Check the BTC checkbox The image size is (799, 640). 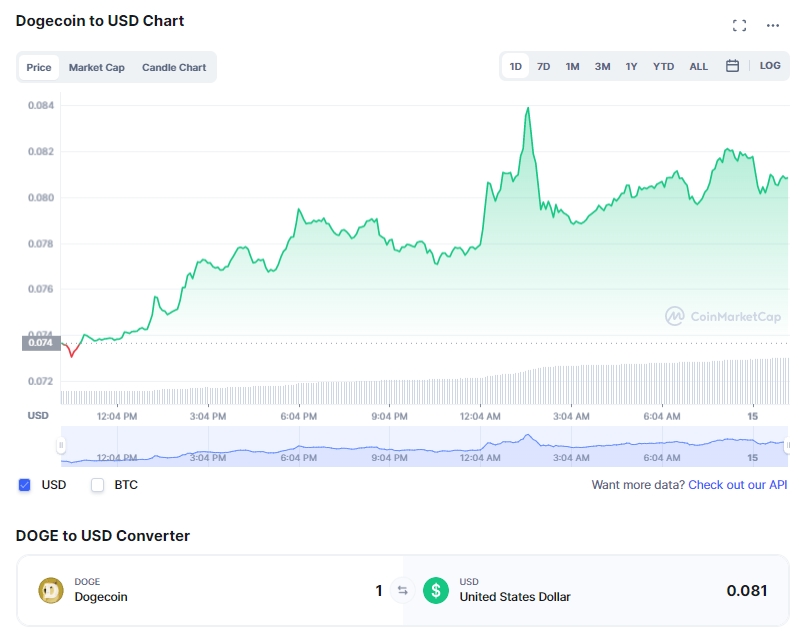[x=97, y=485]
